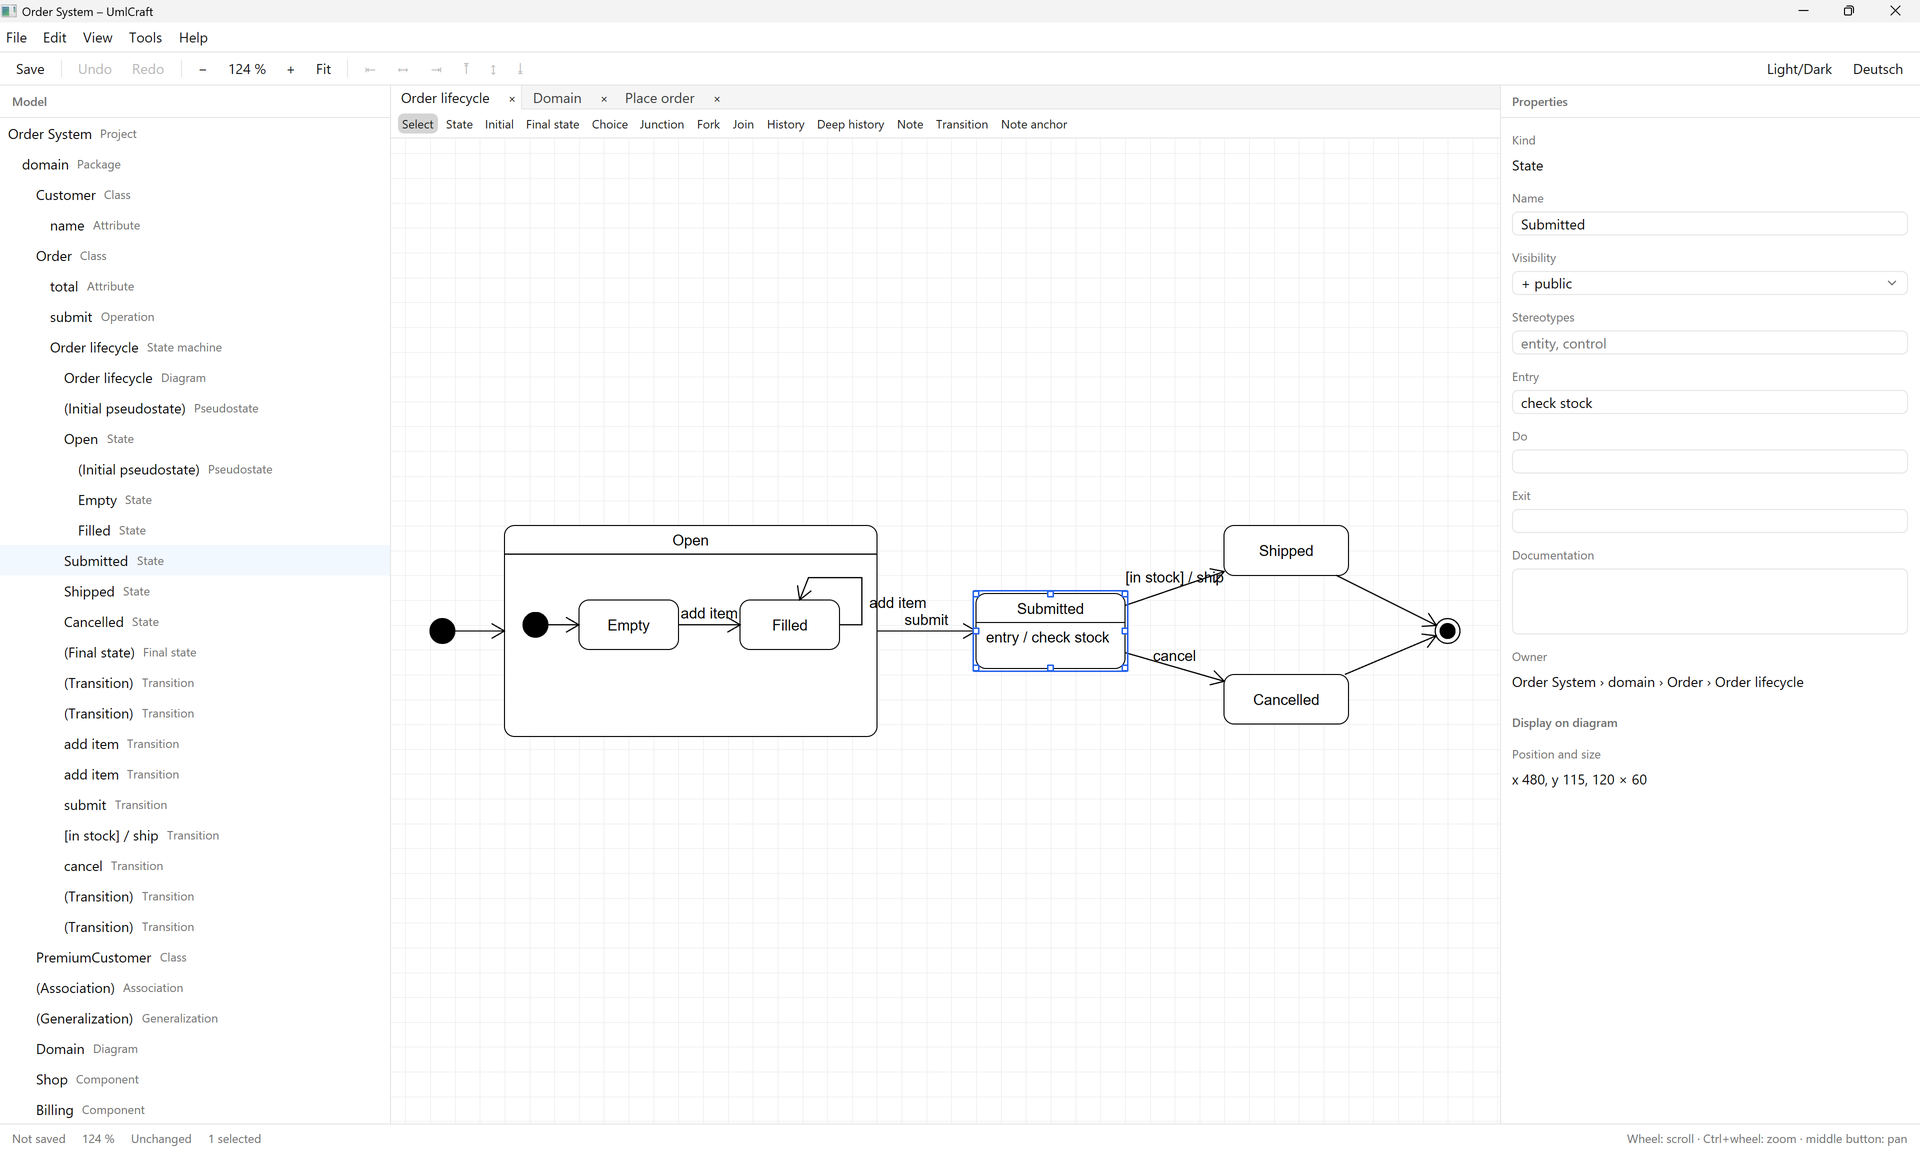Click the final state bullseye node
The width and height of the screenshot is (1920, 1152).
pyautogui.click(x=1447, y=631)
